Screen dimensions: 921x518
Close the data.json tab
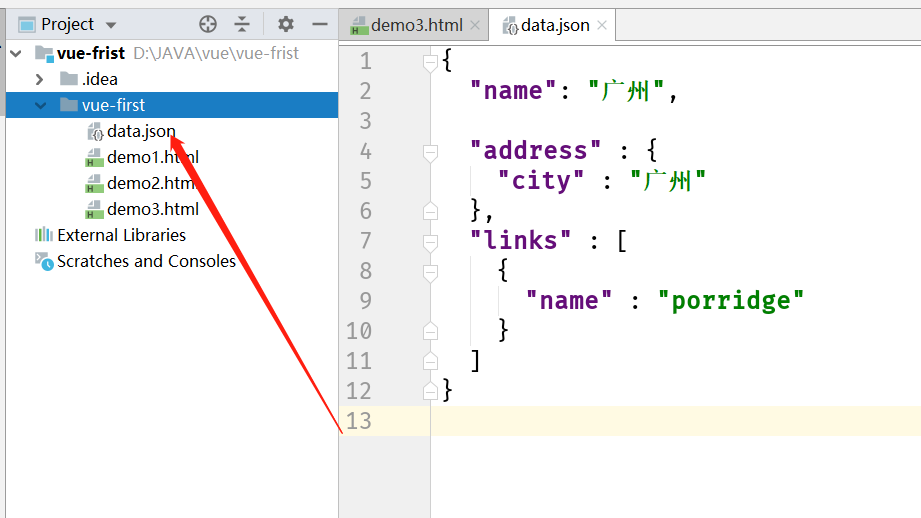tap(601, 25)
